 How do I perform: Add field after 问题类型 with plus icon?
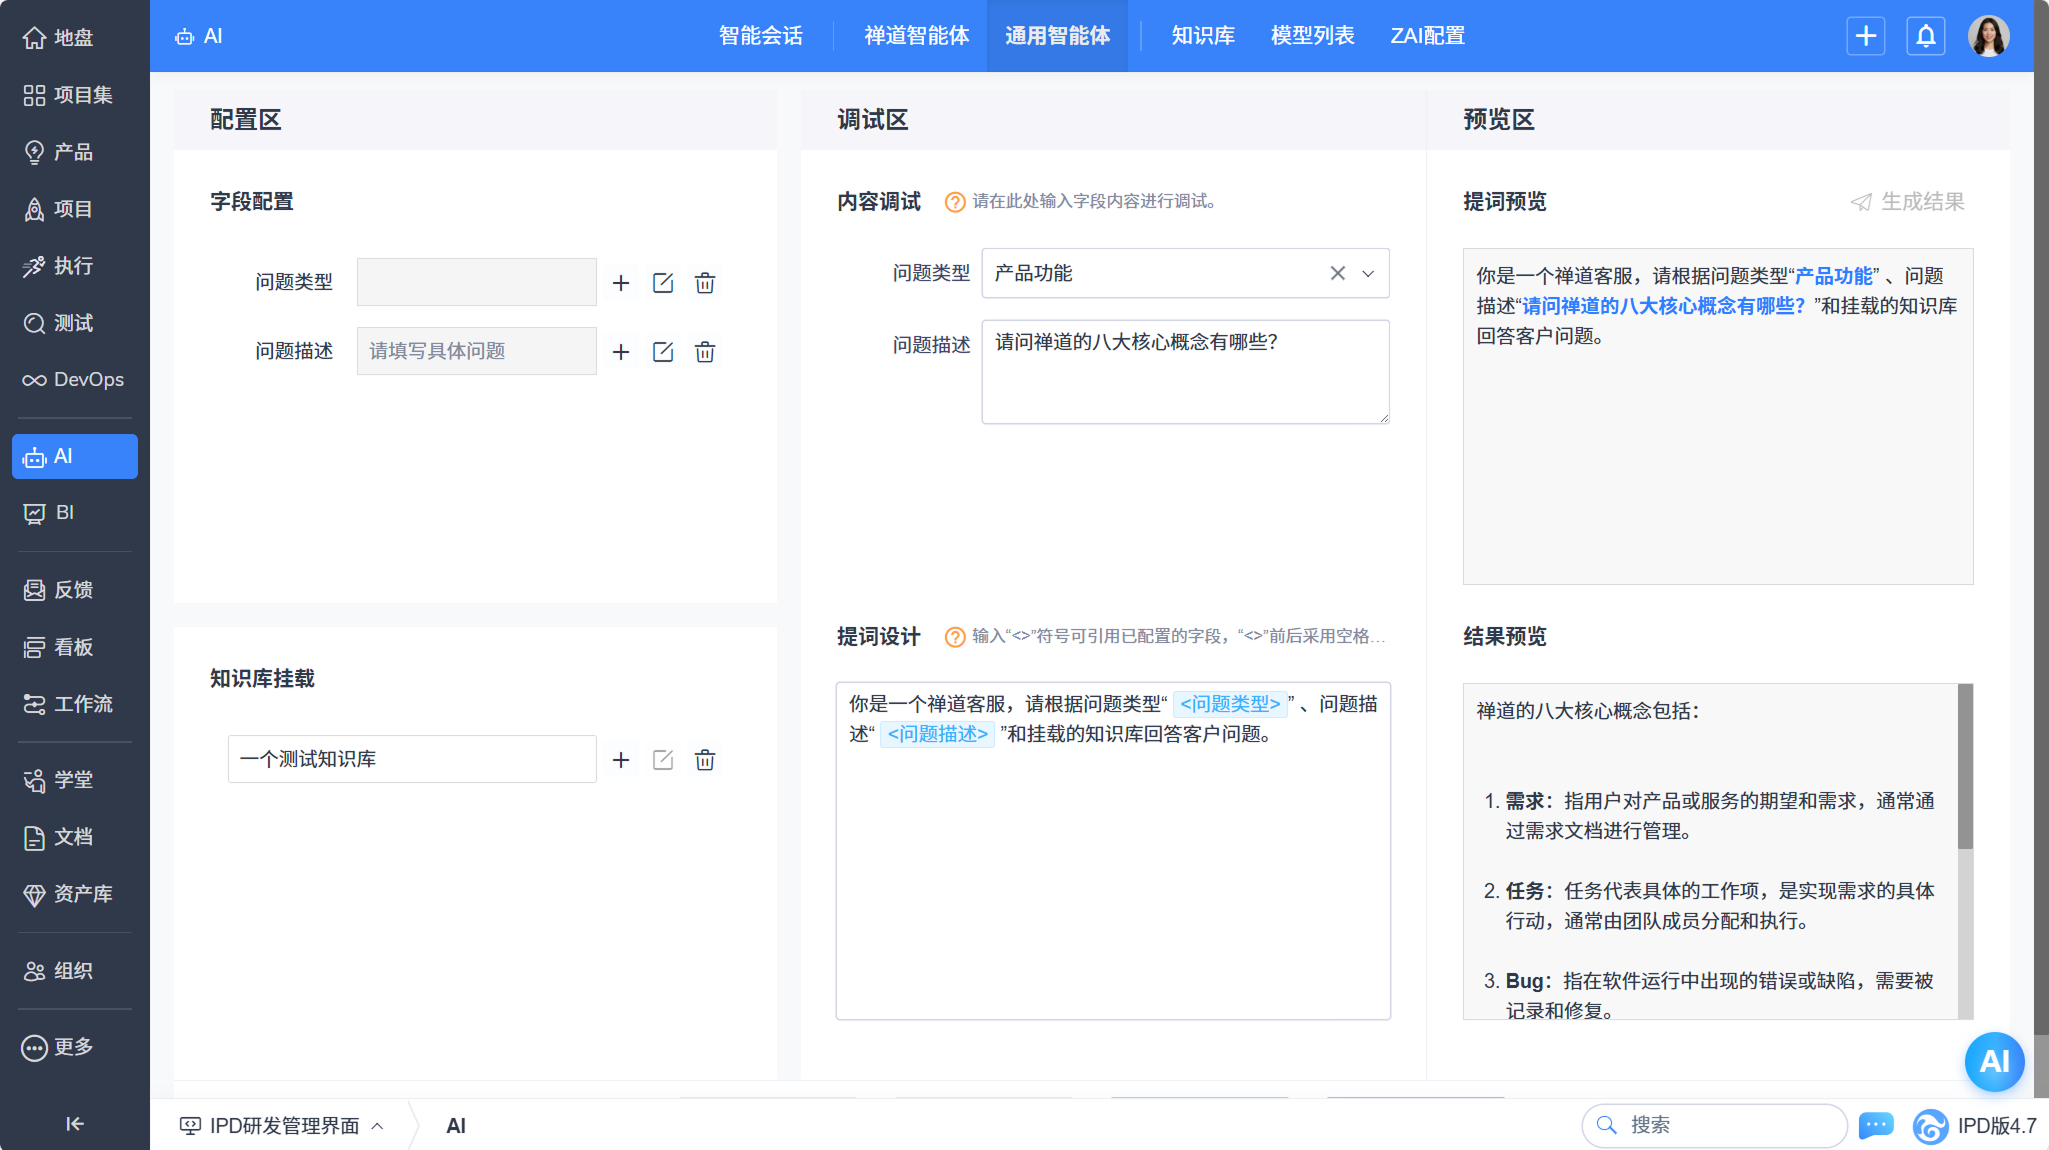(621, 283)
